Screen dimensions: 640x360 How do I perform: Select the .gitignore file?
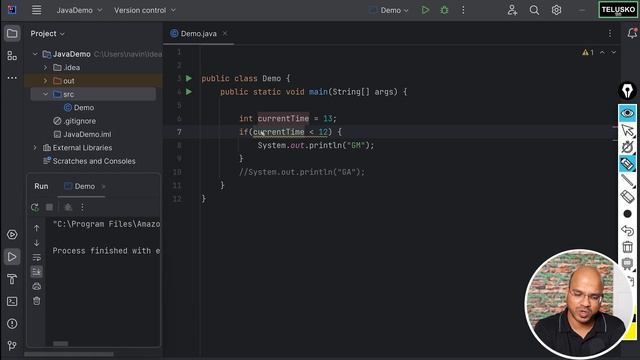pos(75,121)
